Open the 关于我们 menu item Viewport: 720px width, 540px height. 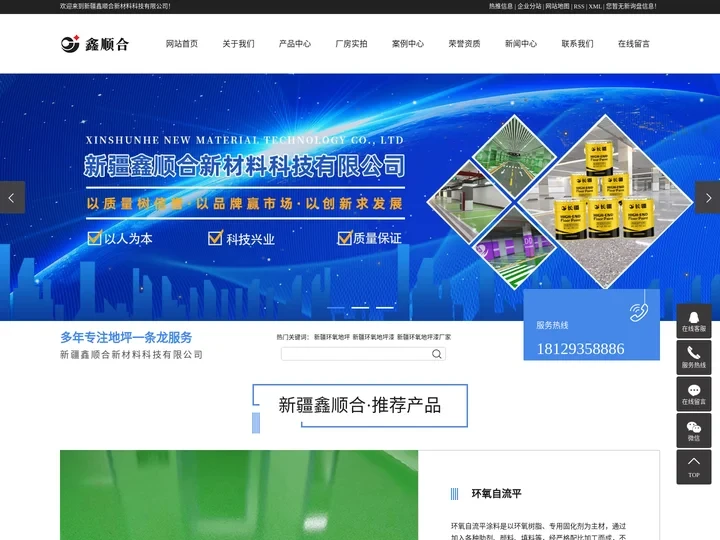click(x=238, y=44)
